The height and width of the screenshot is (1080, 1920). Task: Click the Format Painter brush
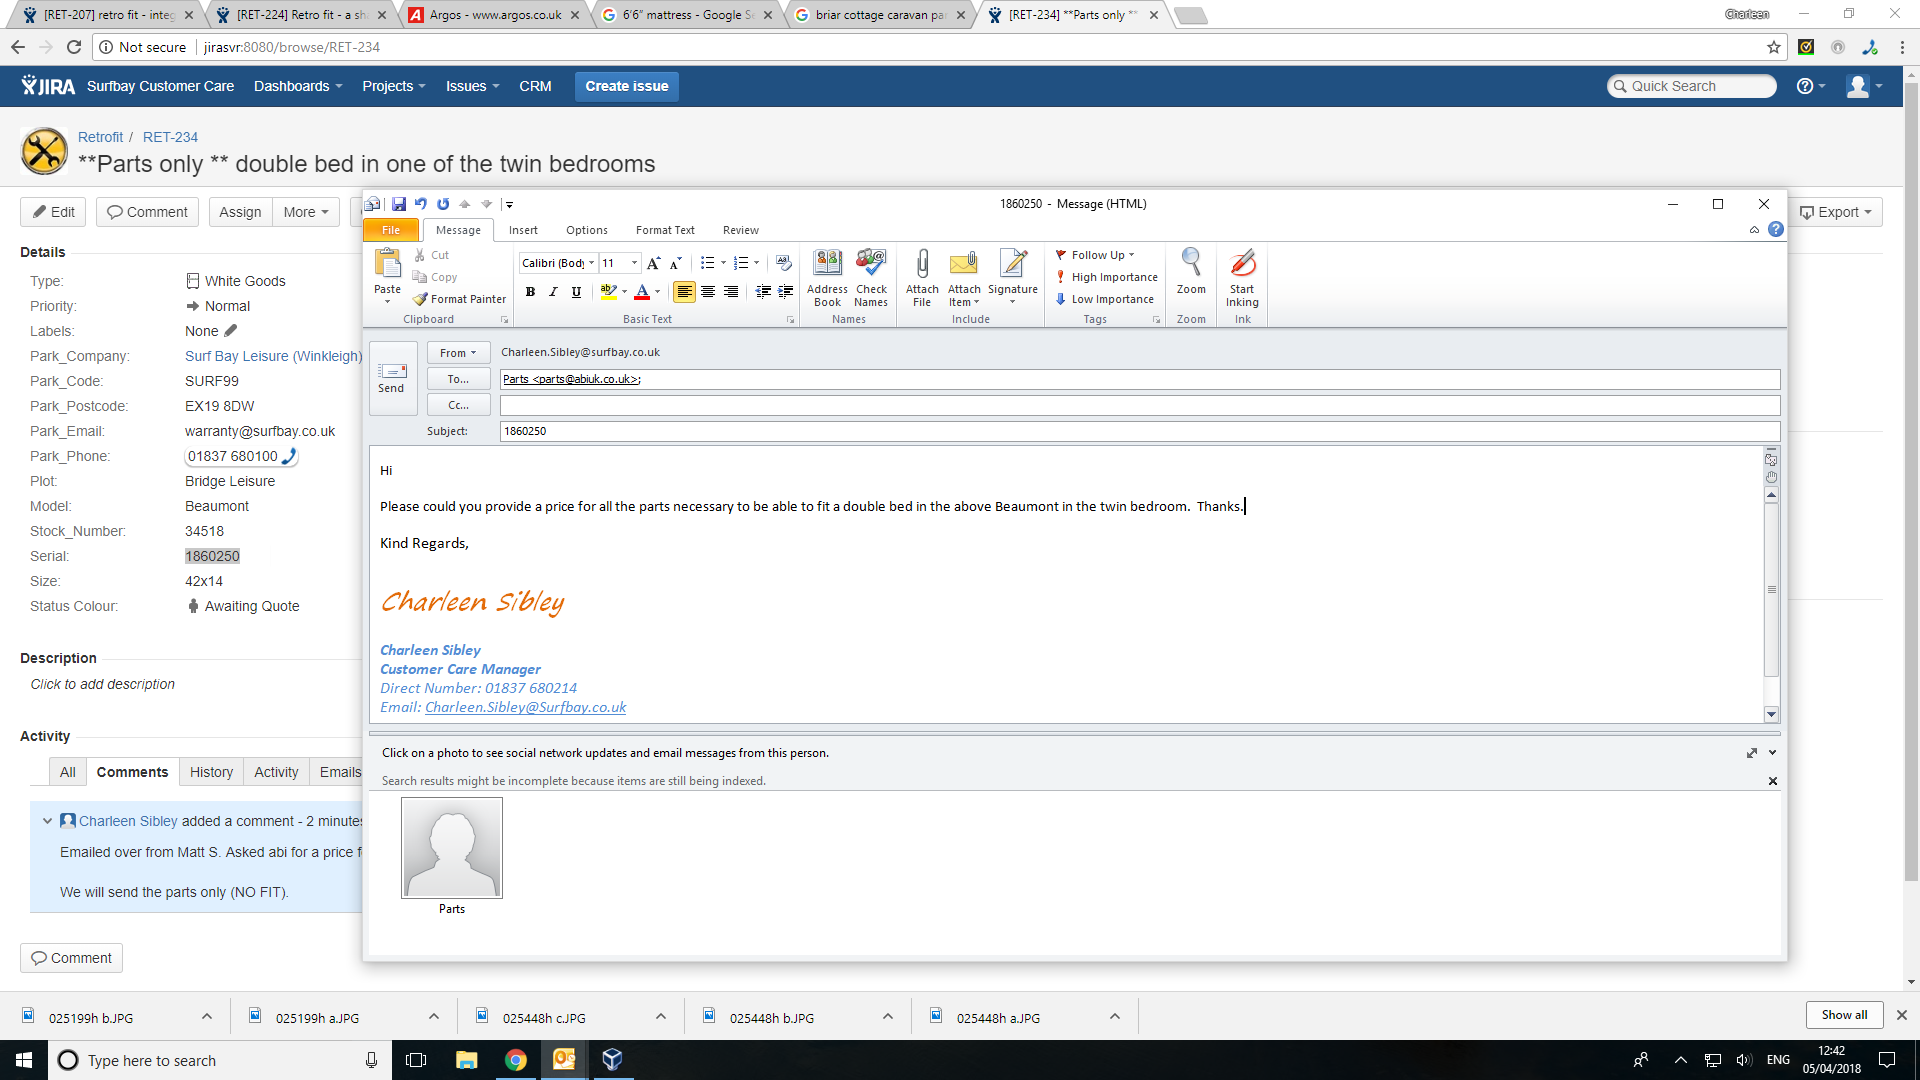pyautogui.click(x=459, y=299)
